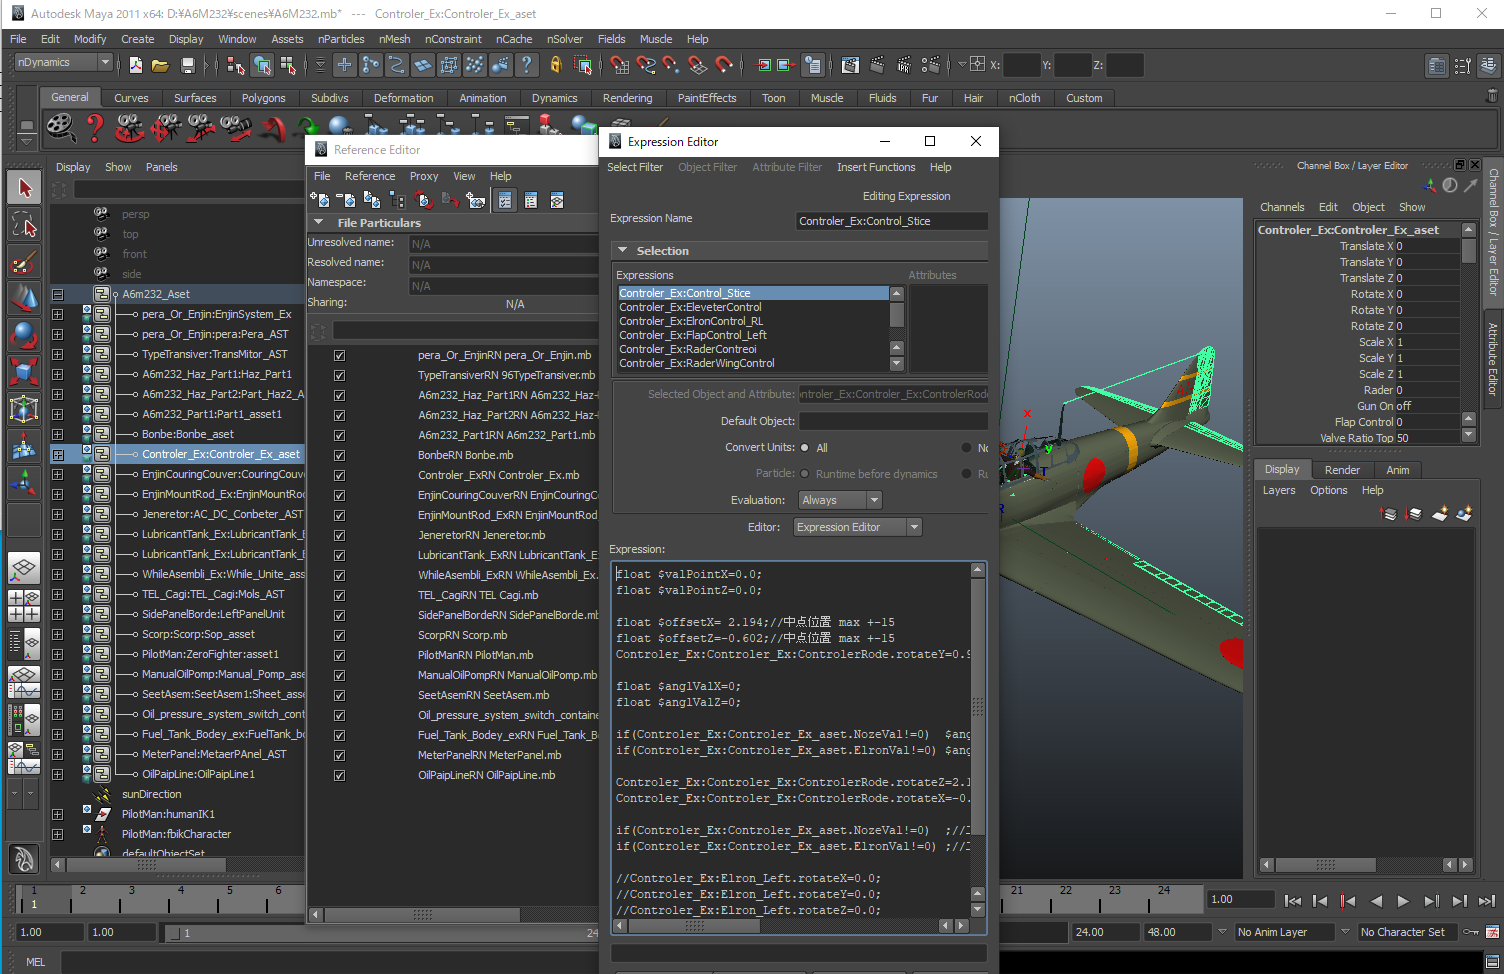Click No Anim Layer selector
The height and width of the screenshot is (974, 1504).
pos(1284,932)
